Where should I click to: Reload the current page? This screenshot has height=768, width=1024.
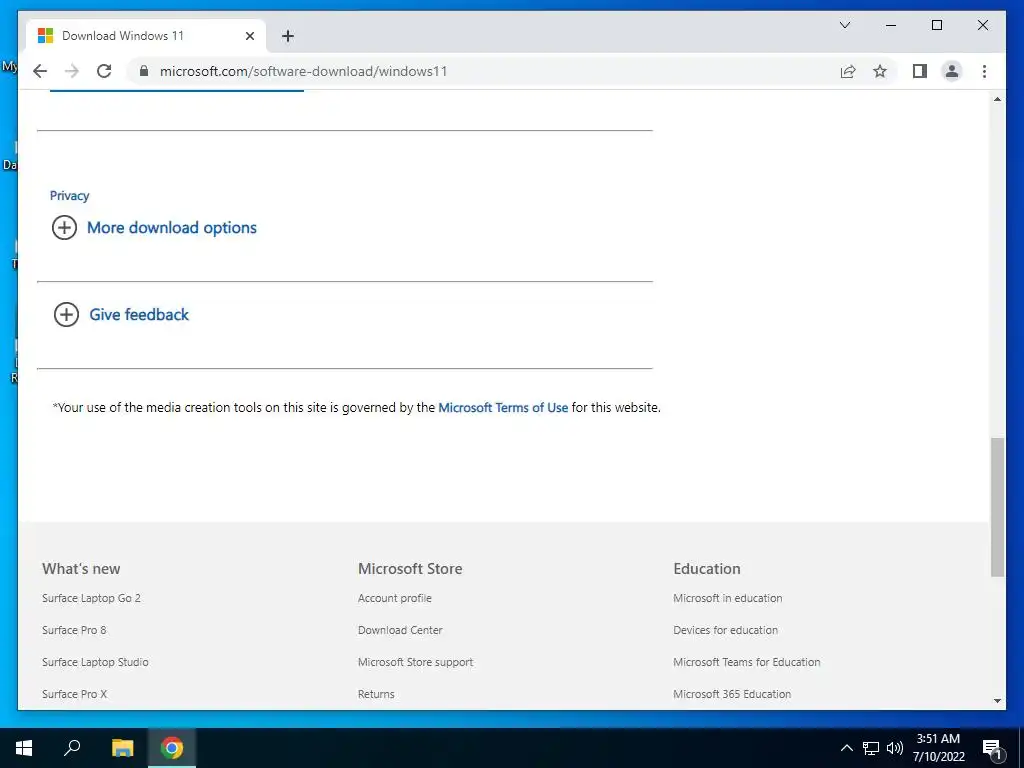[x=104, y=71]
